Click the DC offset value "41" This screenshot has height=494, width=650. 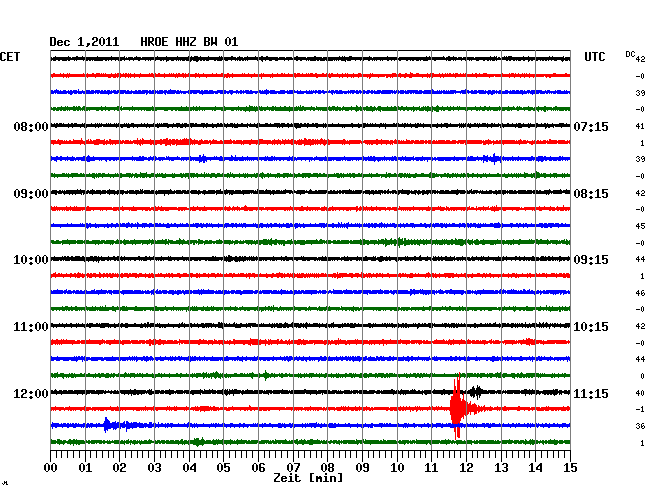[x=640, y=126]
